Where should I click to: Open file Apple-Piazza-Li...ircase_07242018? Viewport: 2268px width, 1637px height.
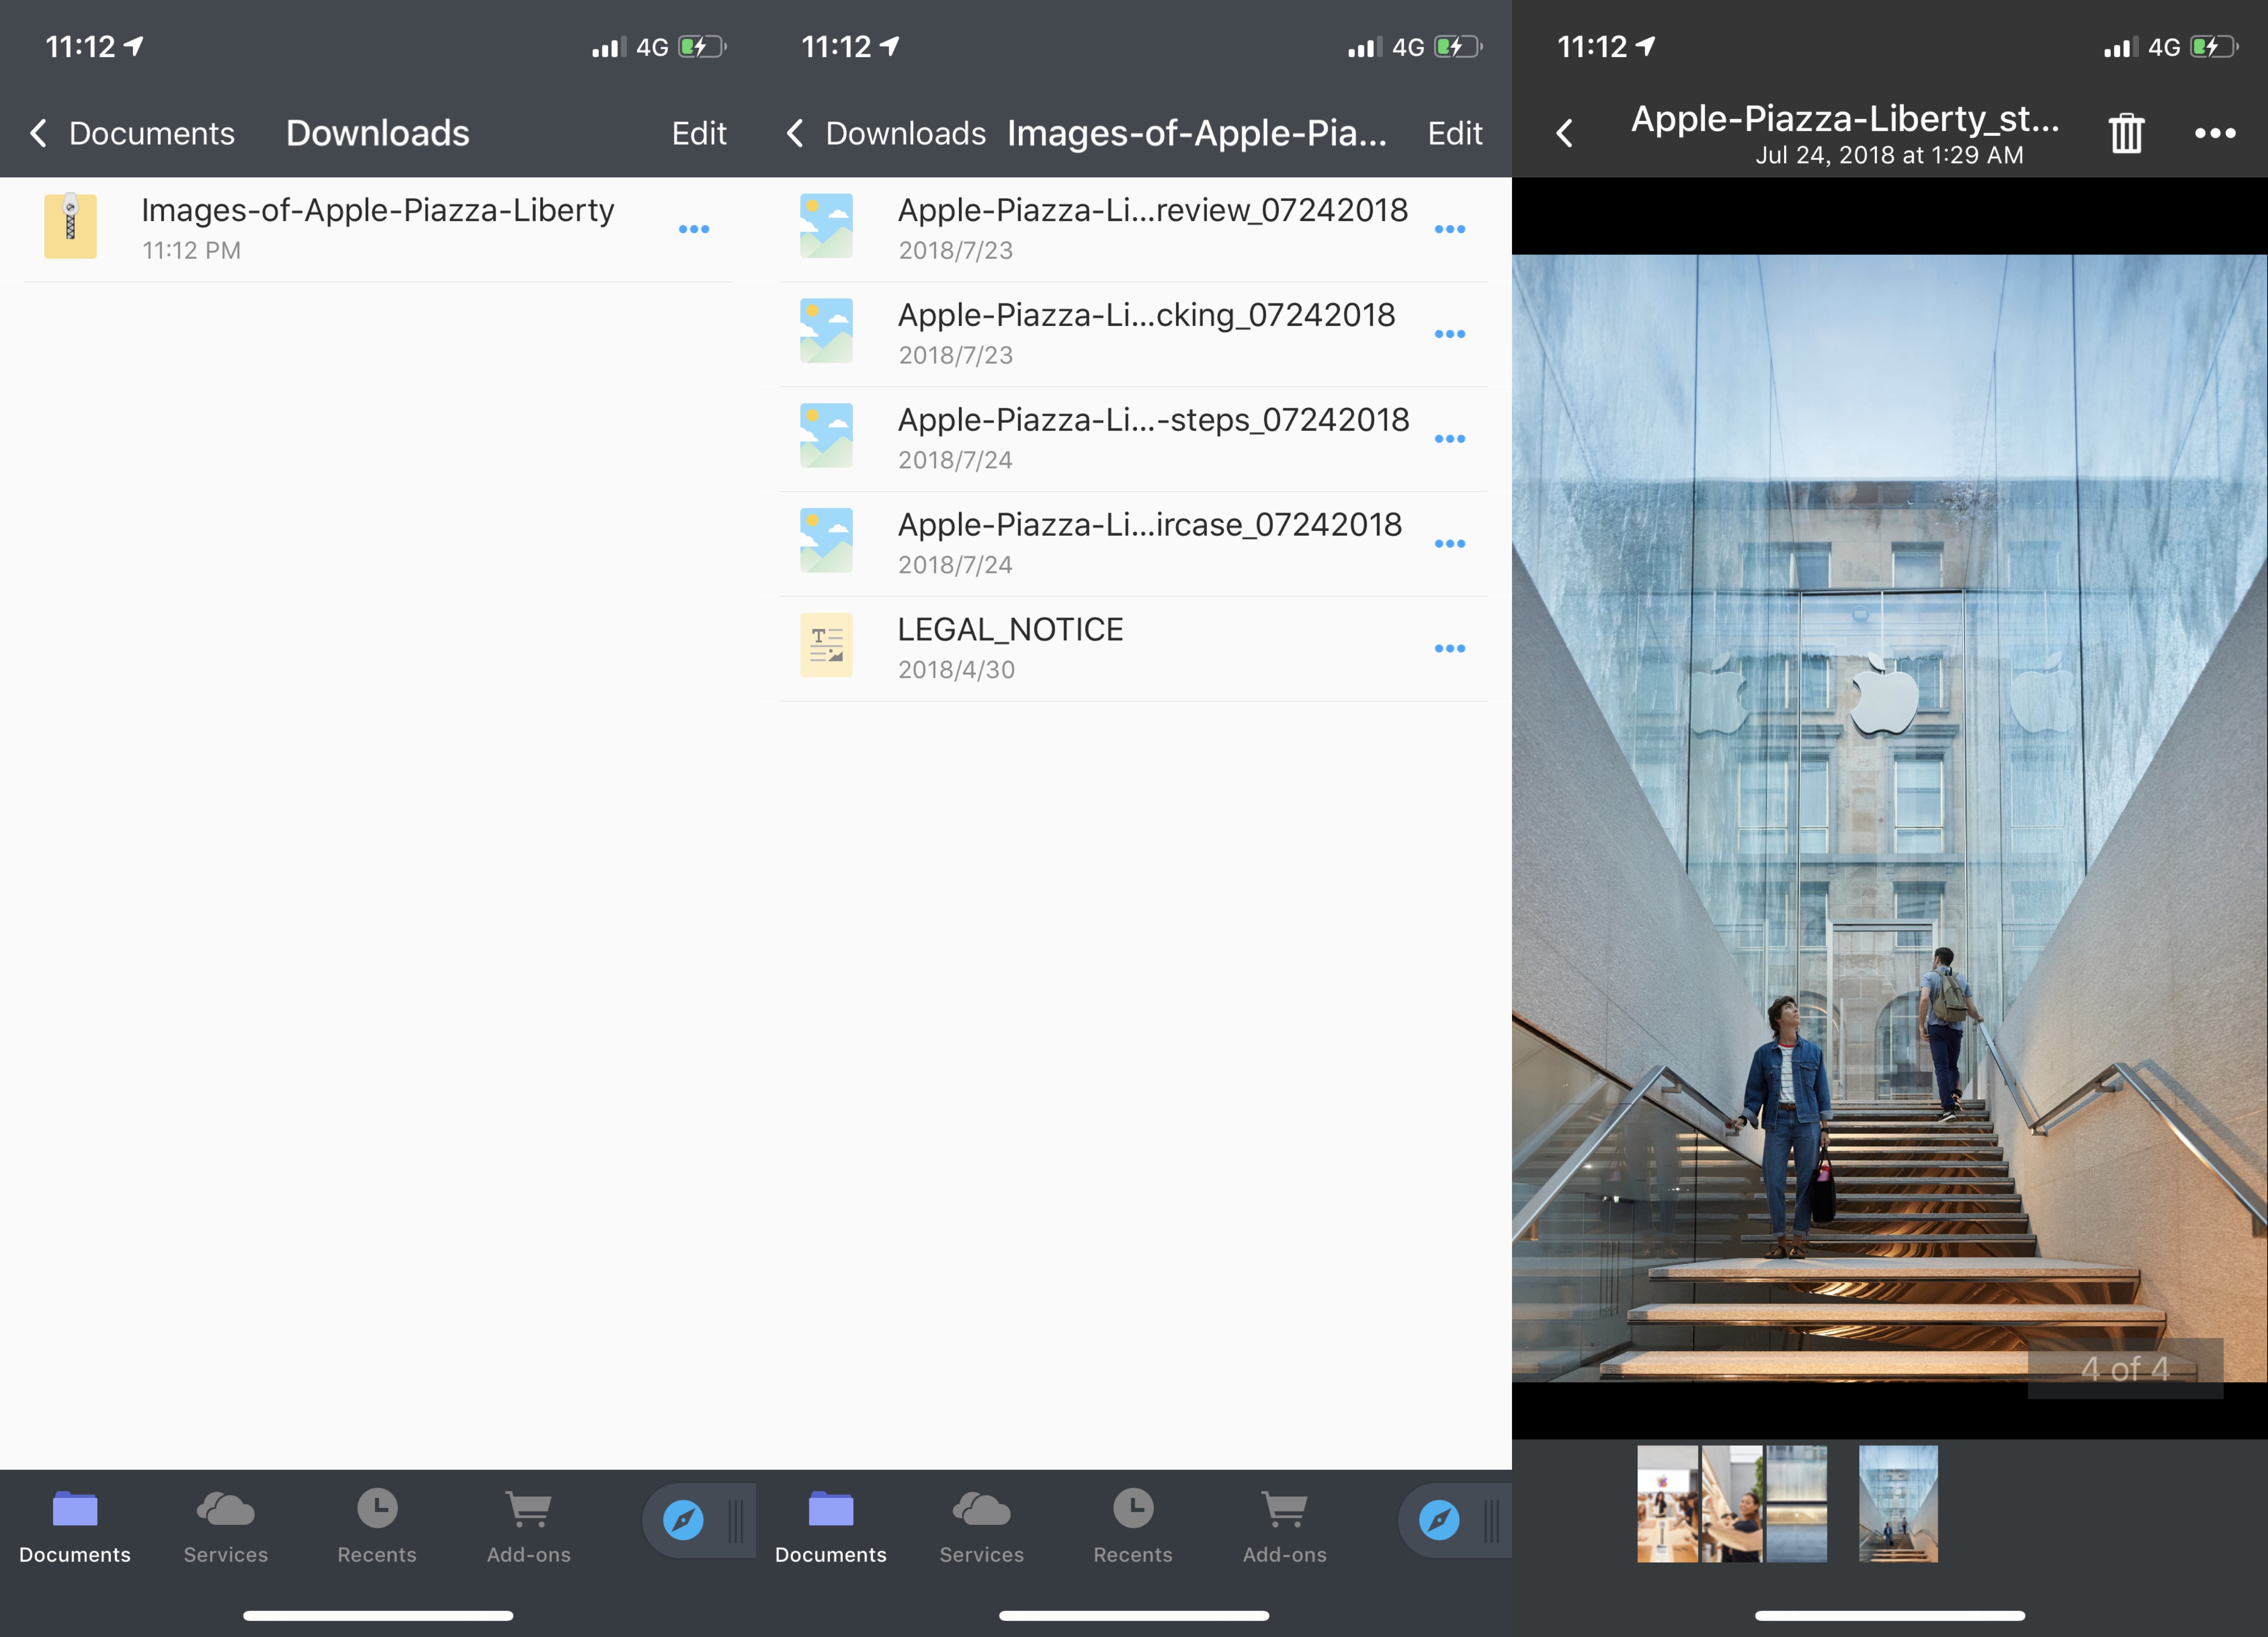click(x=1150, y=525)
